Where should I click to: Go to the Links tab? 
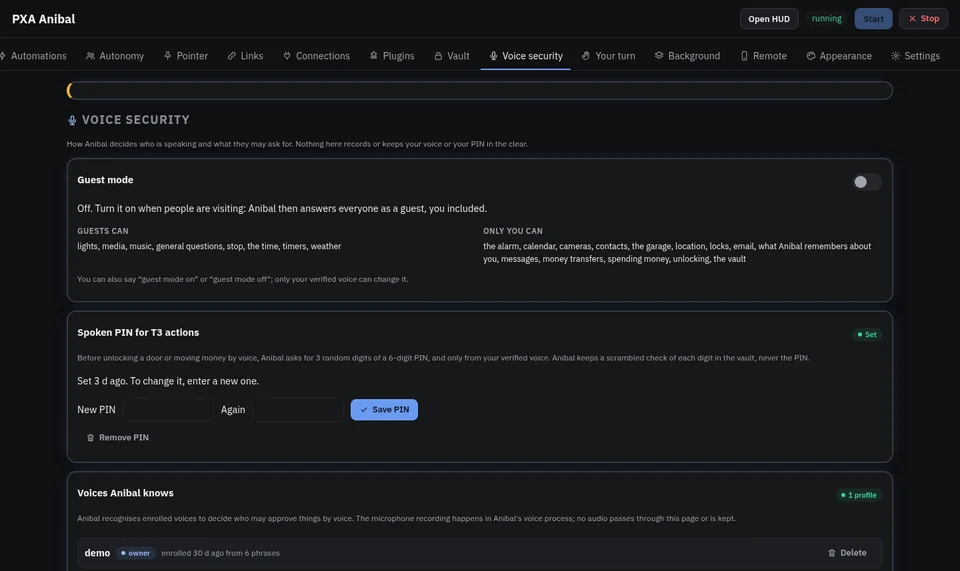point(246,56)
